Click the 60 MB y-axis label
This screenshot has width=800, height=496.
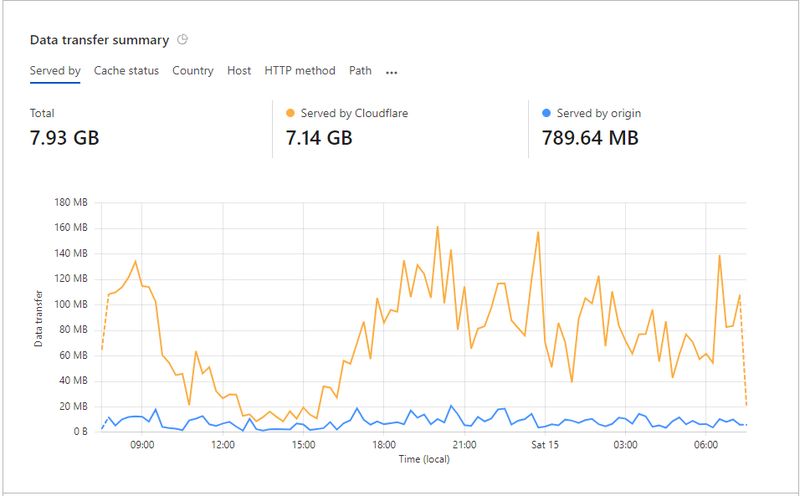point(73,355)
